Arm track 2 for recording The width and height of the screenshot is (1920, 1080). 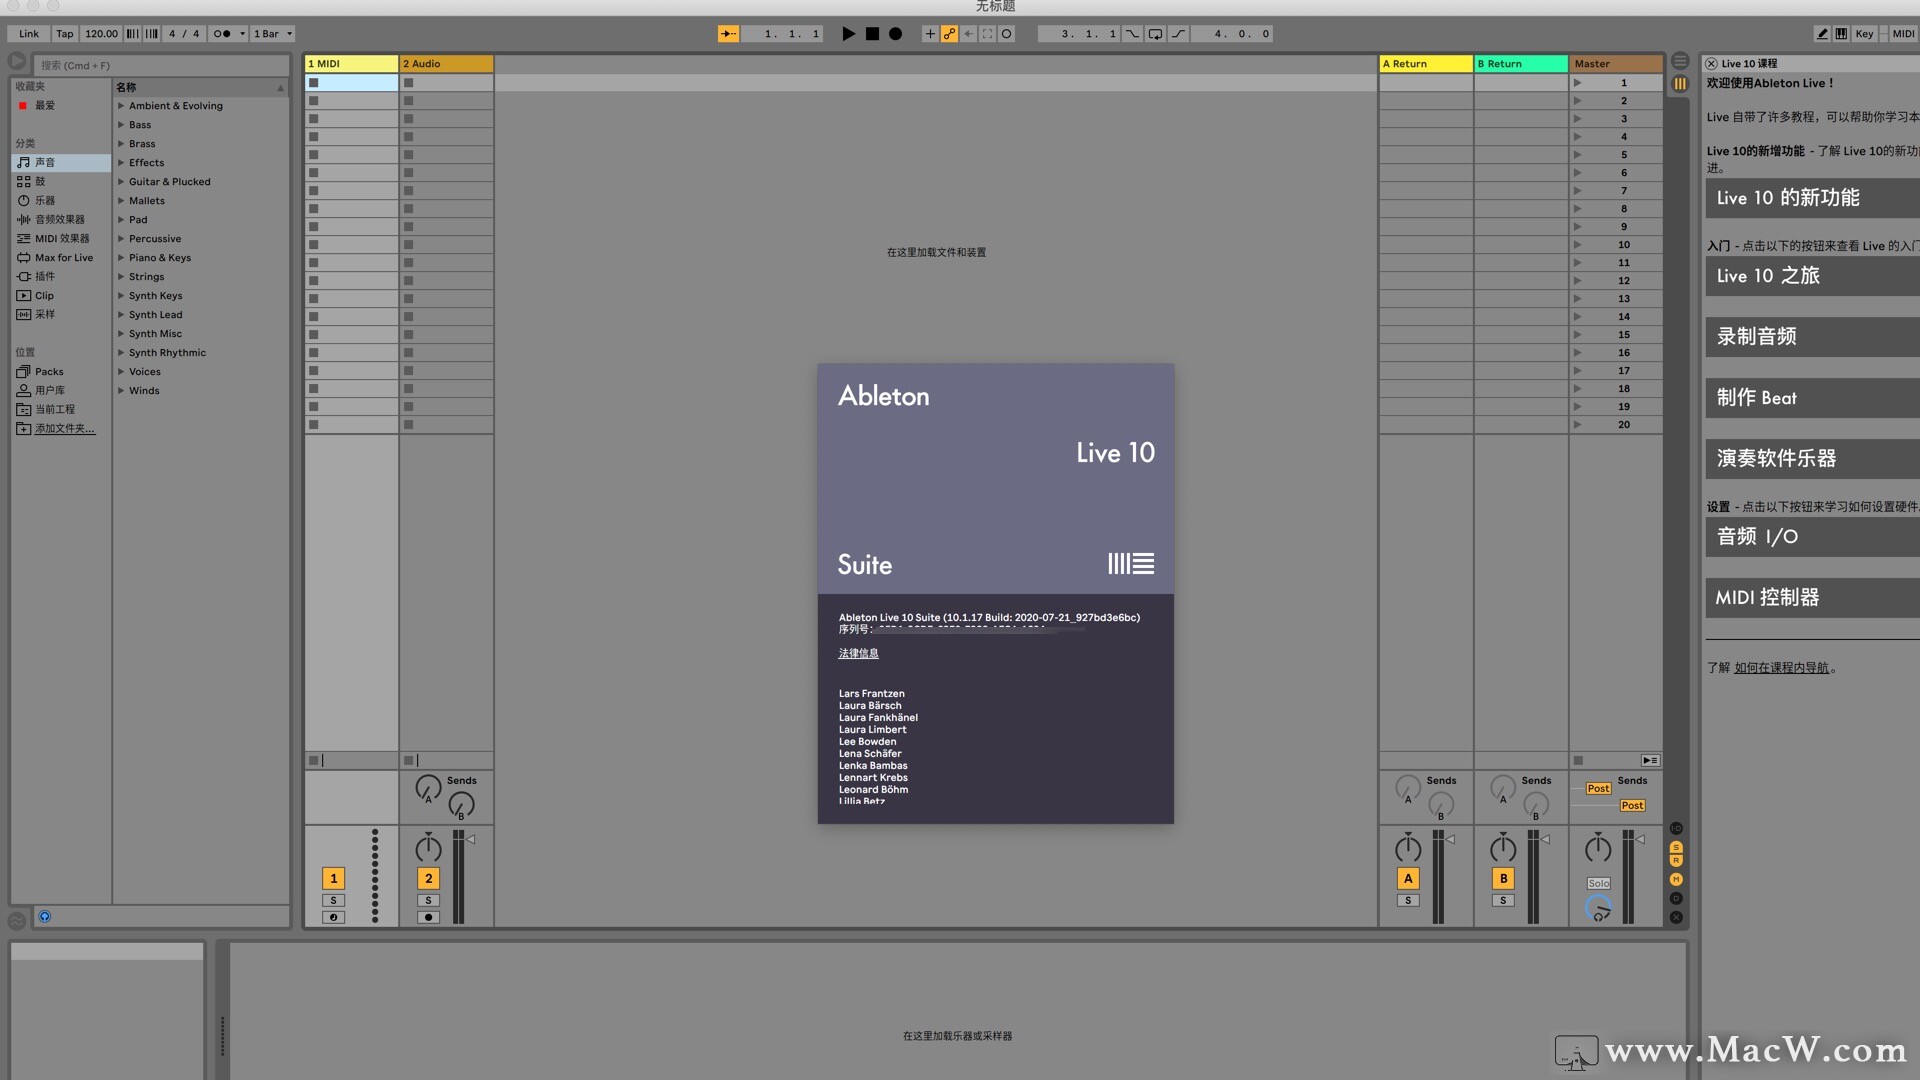tap(428, 917)
